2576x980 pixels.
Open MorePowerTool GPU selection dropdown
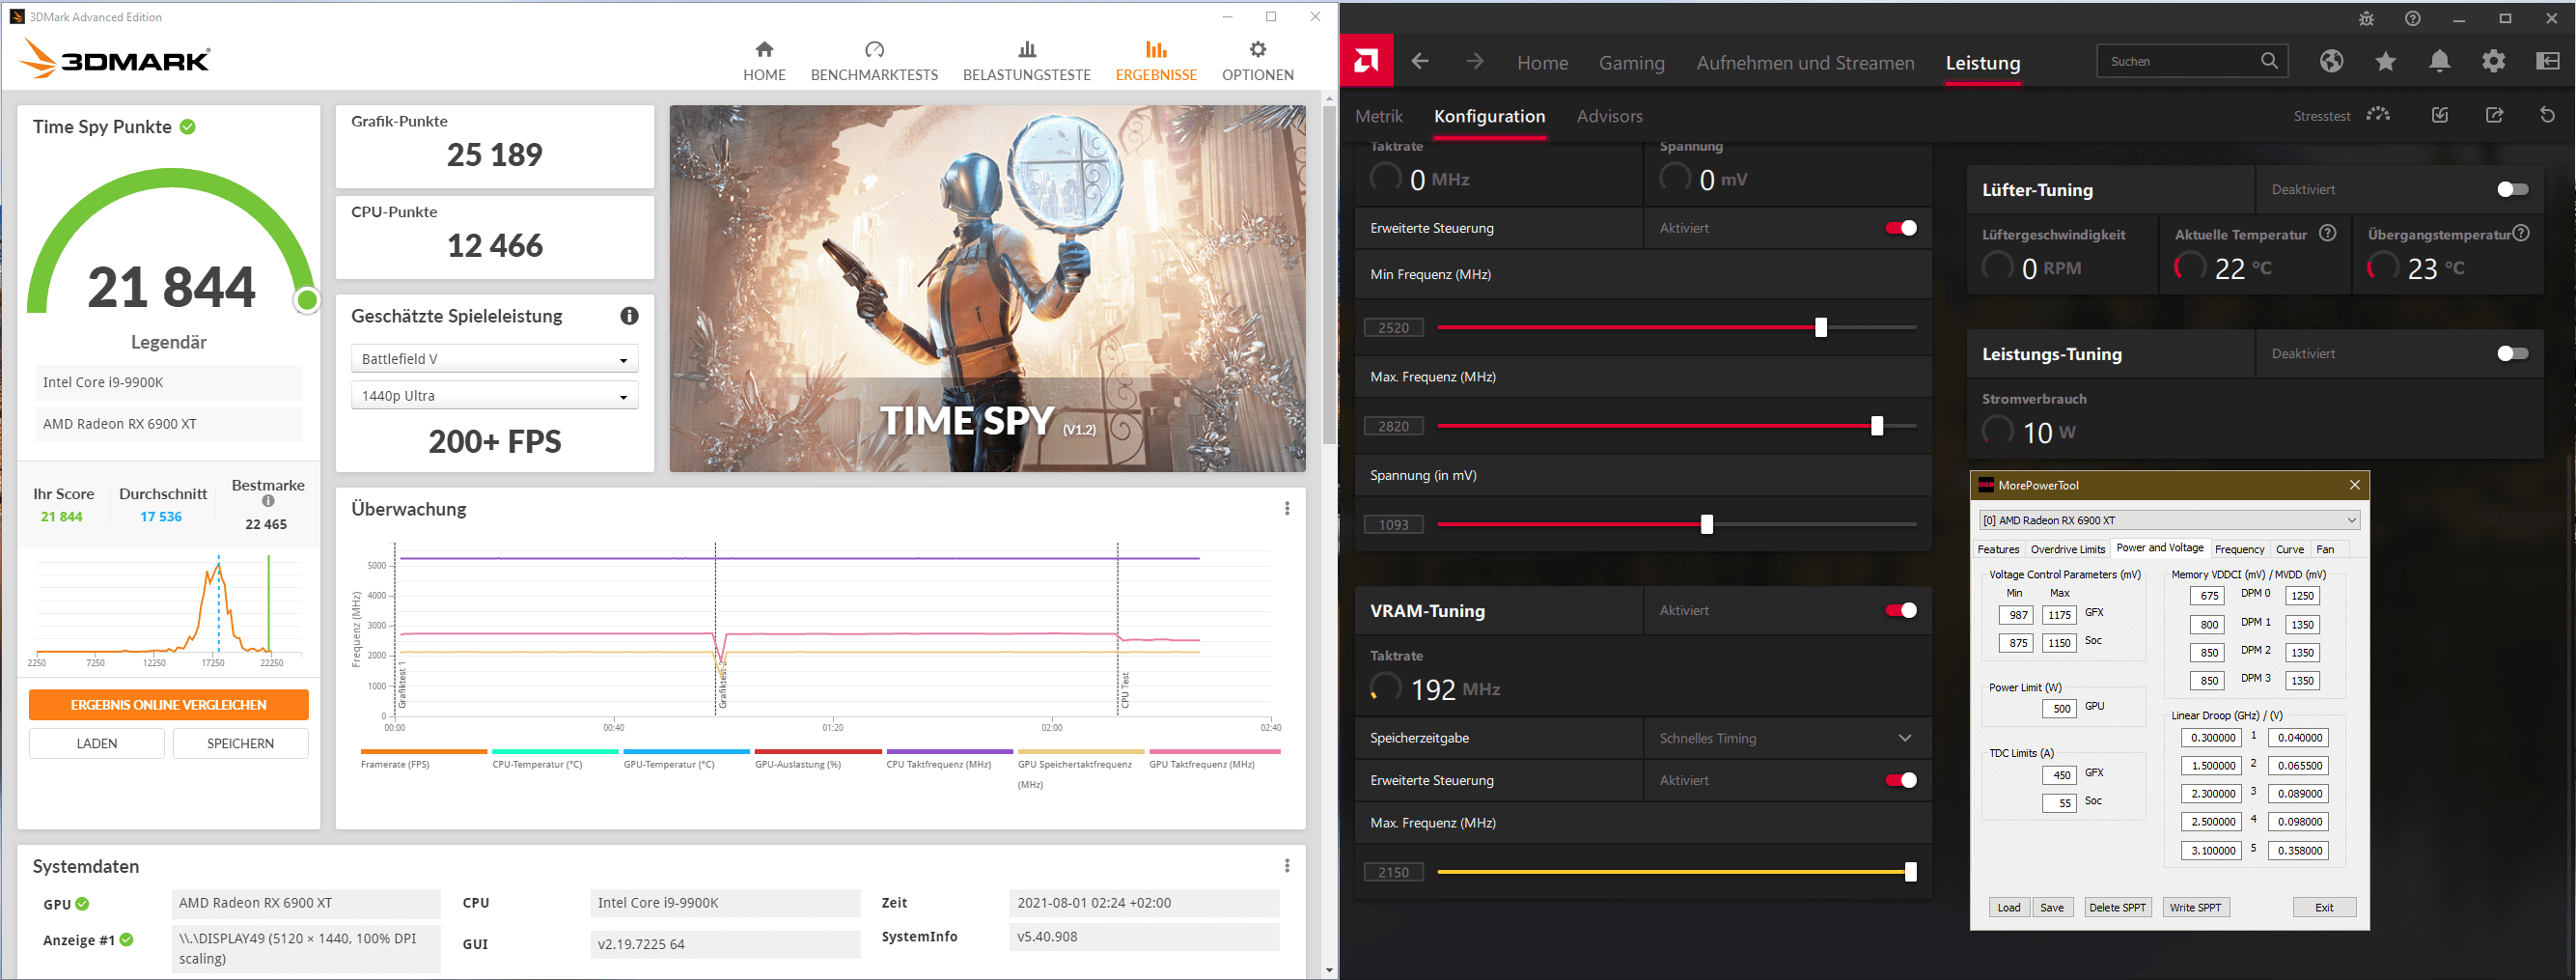tap(2169, 520)
